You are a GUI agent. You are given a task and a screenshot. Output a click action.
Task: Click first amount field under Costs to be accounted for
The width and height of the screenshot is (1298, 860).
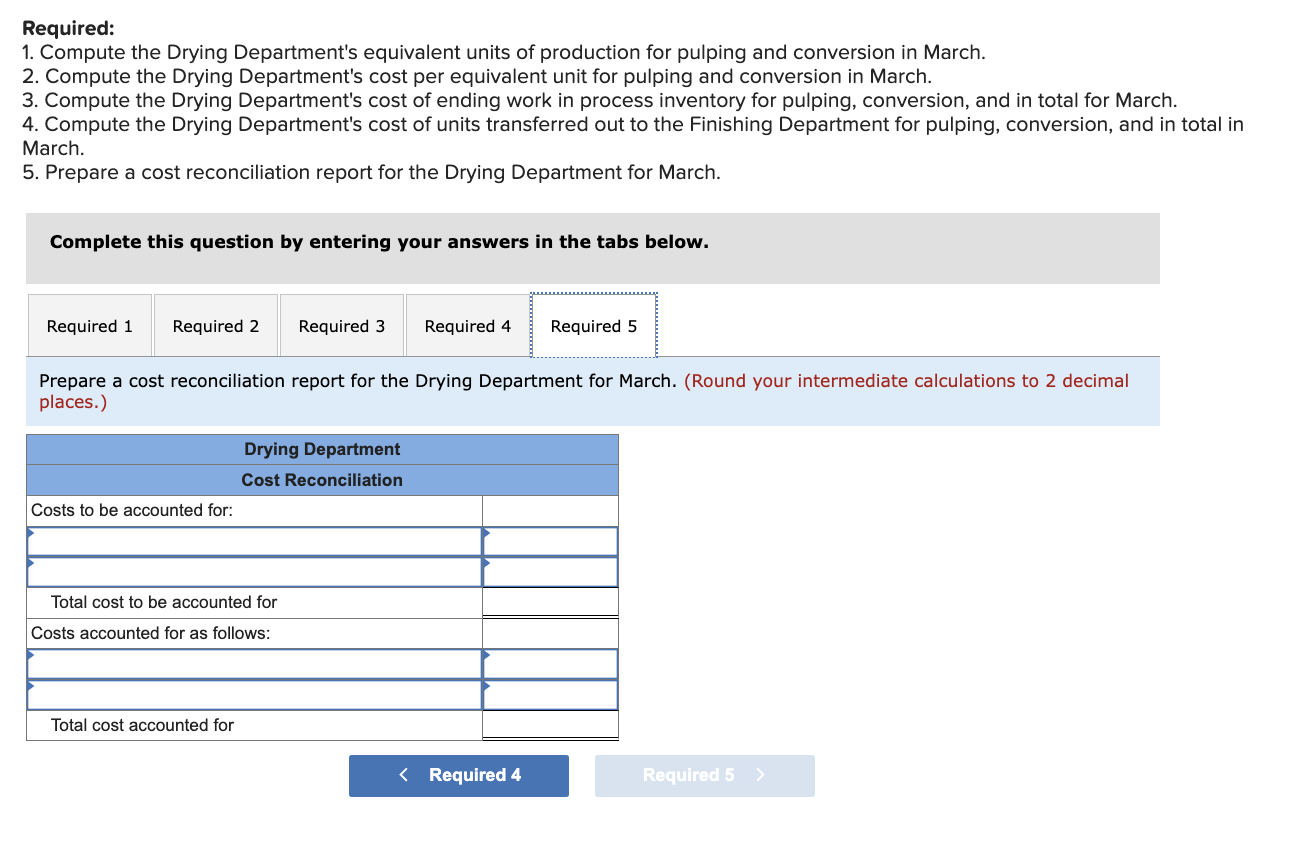pos(550,541)
